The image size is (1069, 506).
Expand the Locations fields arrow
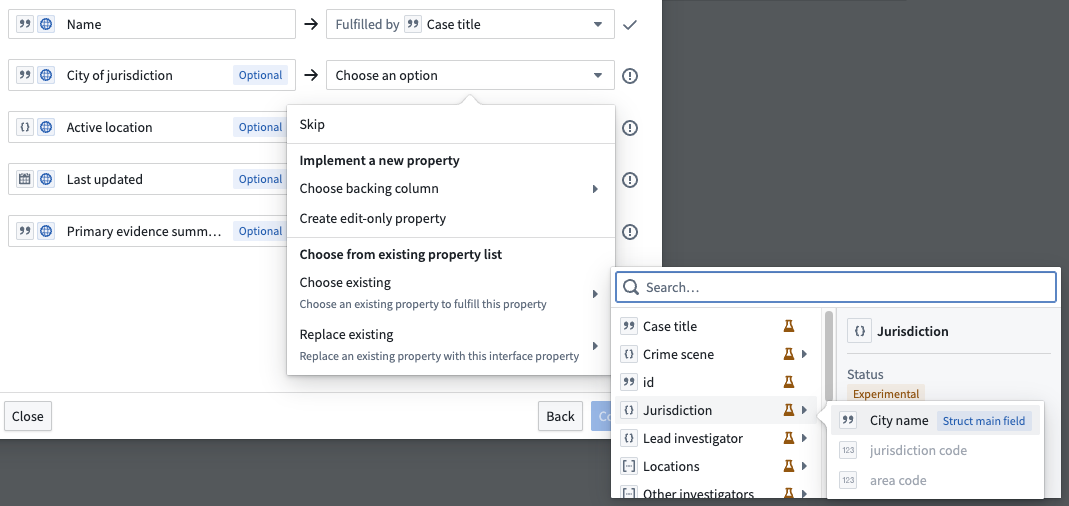[x=805, y=466]
